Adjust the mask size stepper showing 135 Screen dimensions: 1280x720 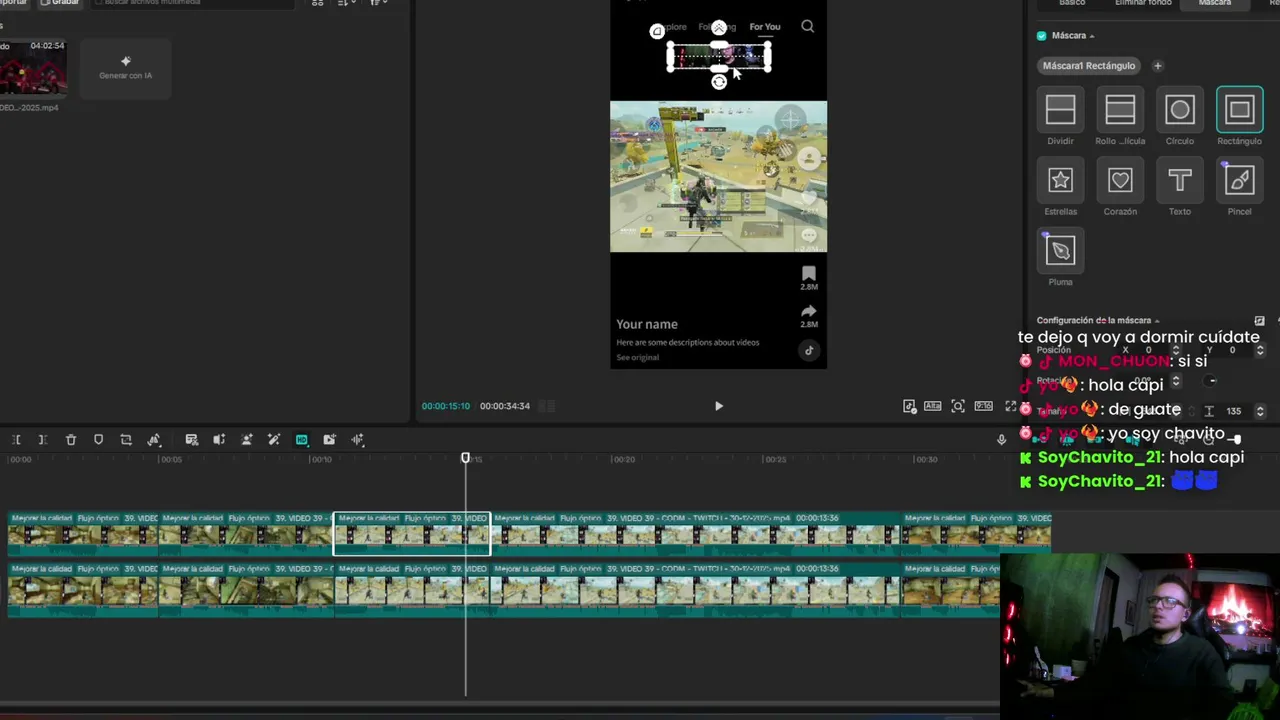[x=1260, y=411]
